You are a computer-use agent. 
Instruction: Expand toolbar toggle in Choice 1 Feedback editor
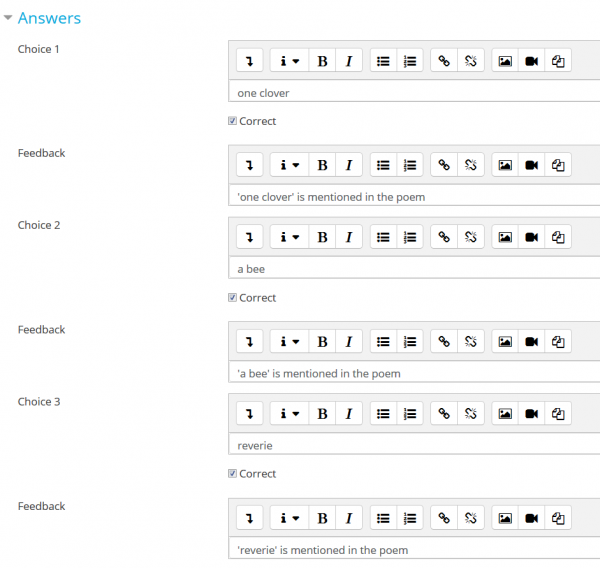click(x=249, y=165)
